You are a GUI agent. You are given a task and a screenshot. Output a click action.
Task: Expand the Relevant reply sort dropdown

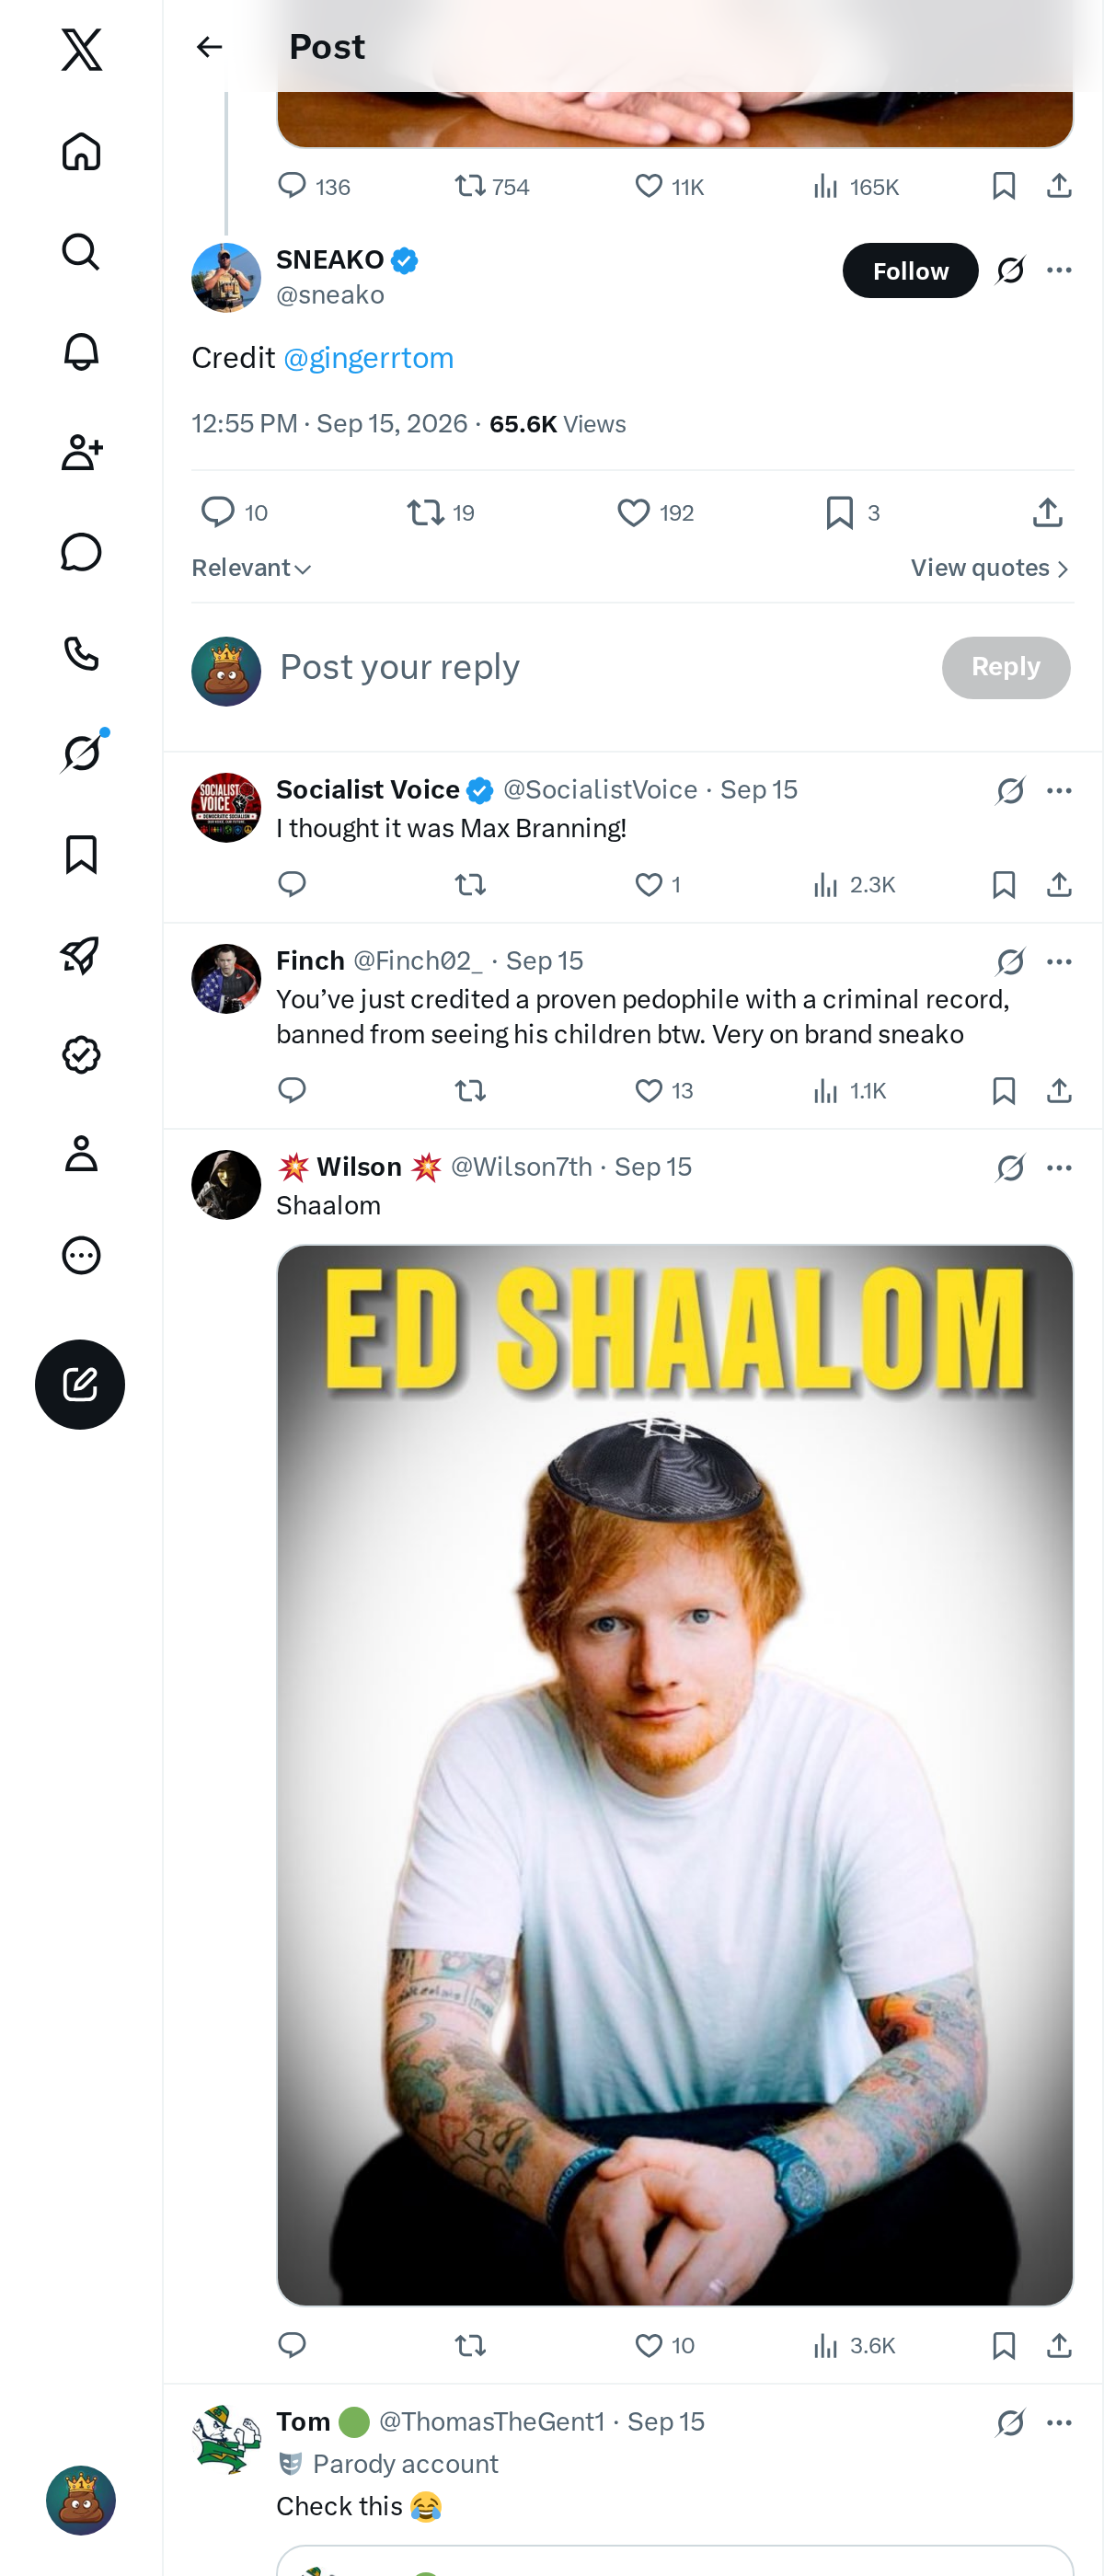[x=252, y=568]
